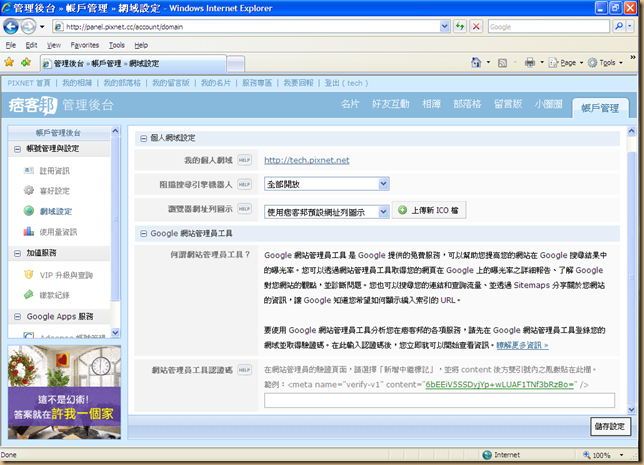644x465 pixels.
Task: Click the gear icon beside 喜好設定
Action: [28, 190]
